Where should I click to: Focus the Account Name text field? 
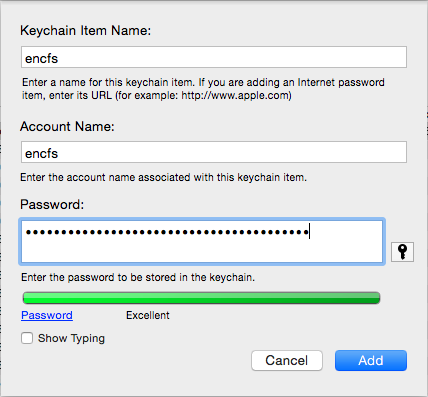tap(214, 152)
